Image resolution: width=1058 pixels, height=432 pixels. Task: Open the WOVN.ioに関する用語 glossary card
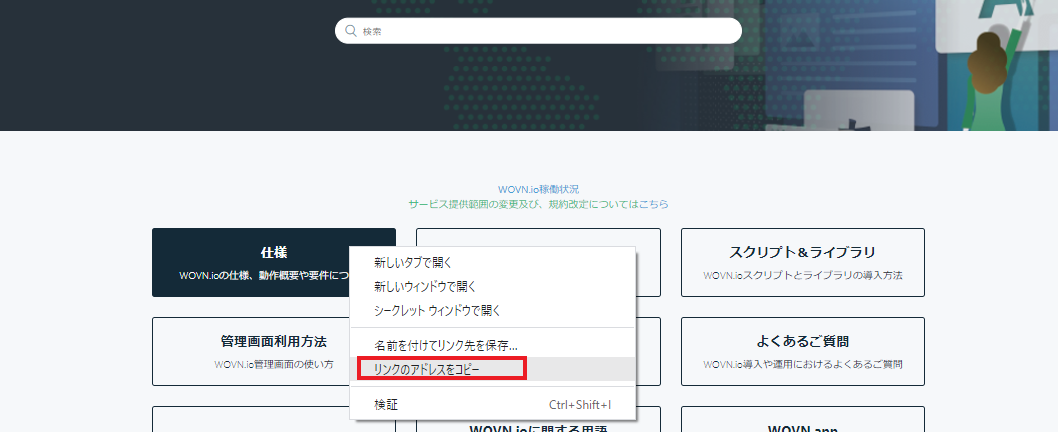pyautogui.click(x=538, y=427)
